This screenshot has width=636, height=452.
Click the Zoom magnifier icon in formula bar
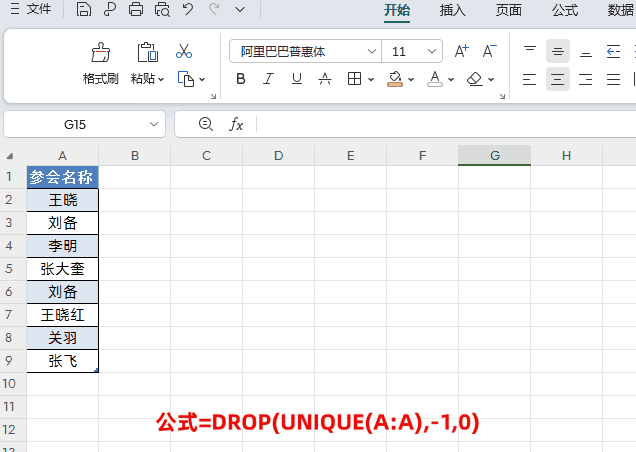click(x=206, y=124)
